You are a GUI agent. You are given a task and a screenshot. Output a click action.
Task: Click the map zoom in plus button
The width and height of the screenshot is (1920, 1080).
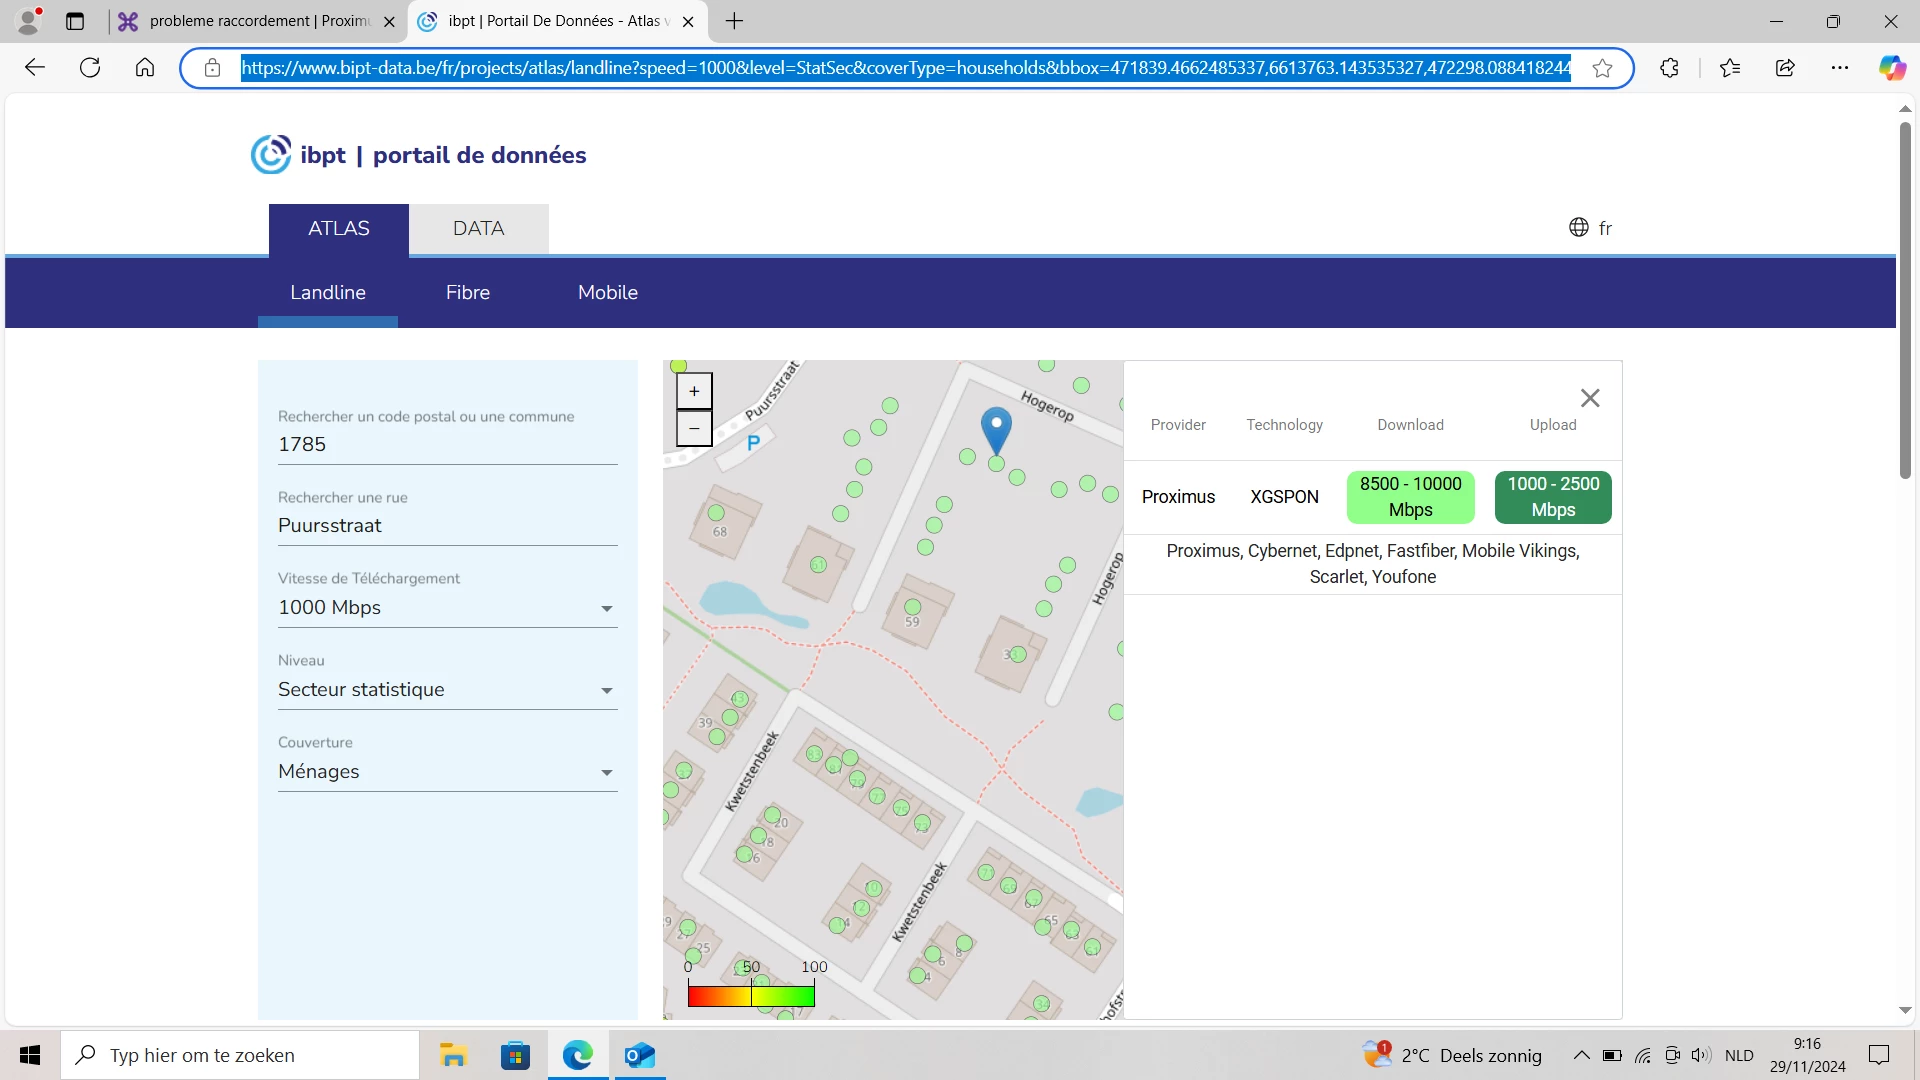tap(694, 391)
